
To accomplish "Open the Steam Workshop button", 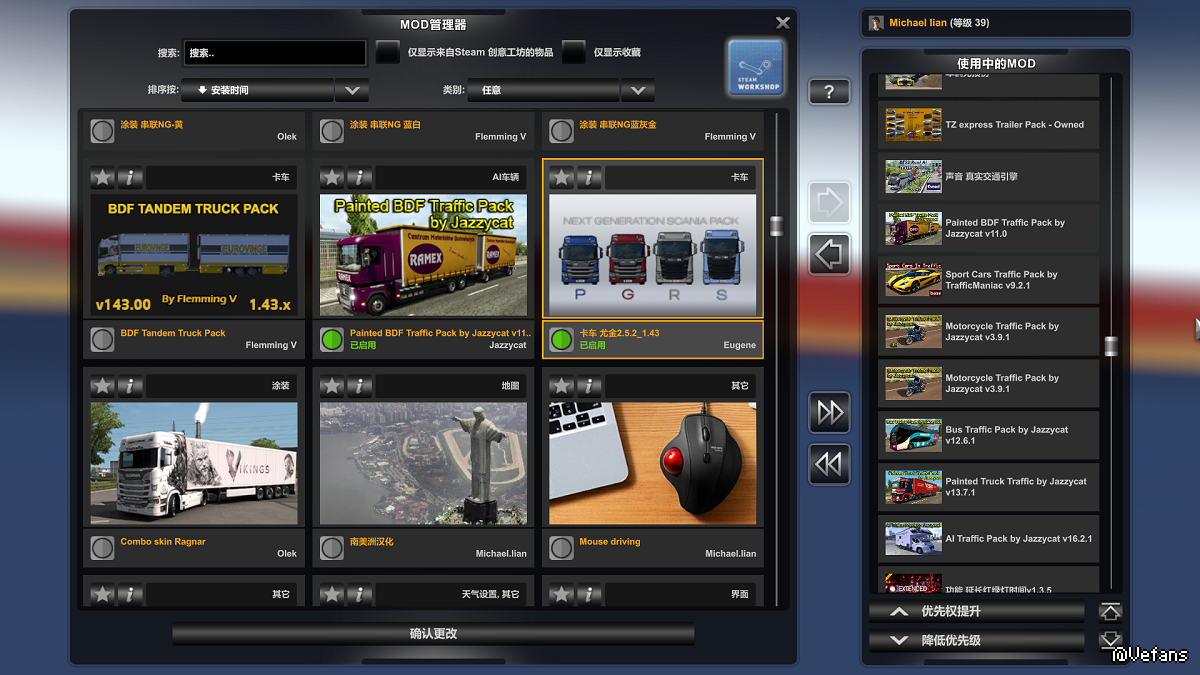I will point(756,70).
